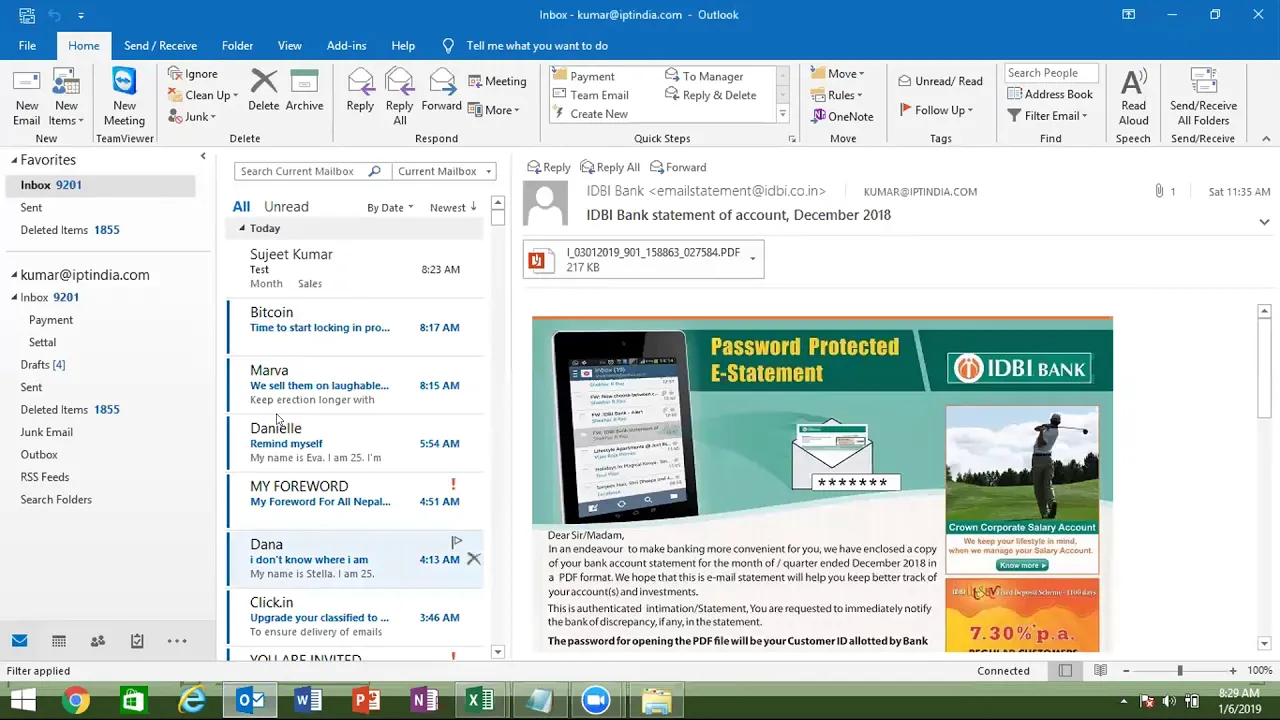The height and width of the screenshot is (720, 1280).
Task: Switch to Mail view in navigation bar
Action: pos(19,641)
